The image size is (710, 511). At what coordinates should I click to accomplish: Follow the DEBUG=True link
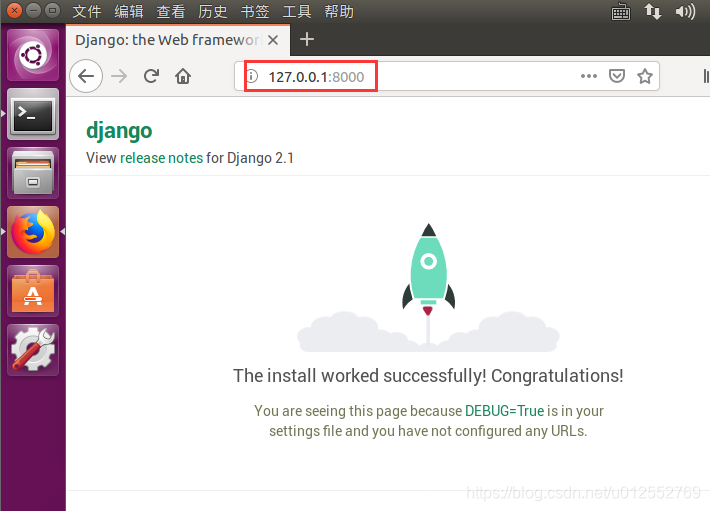[504, 411]
